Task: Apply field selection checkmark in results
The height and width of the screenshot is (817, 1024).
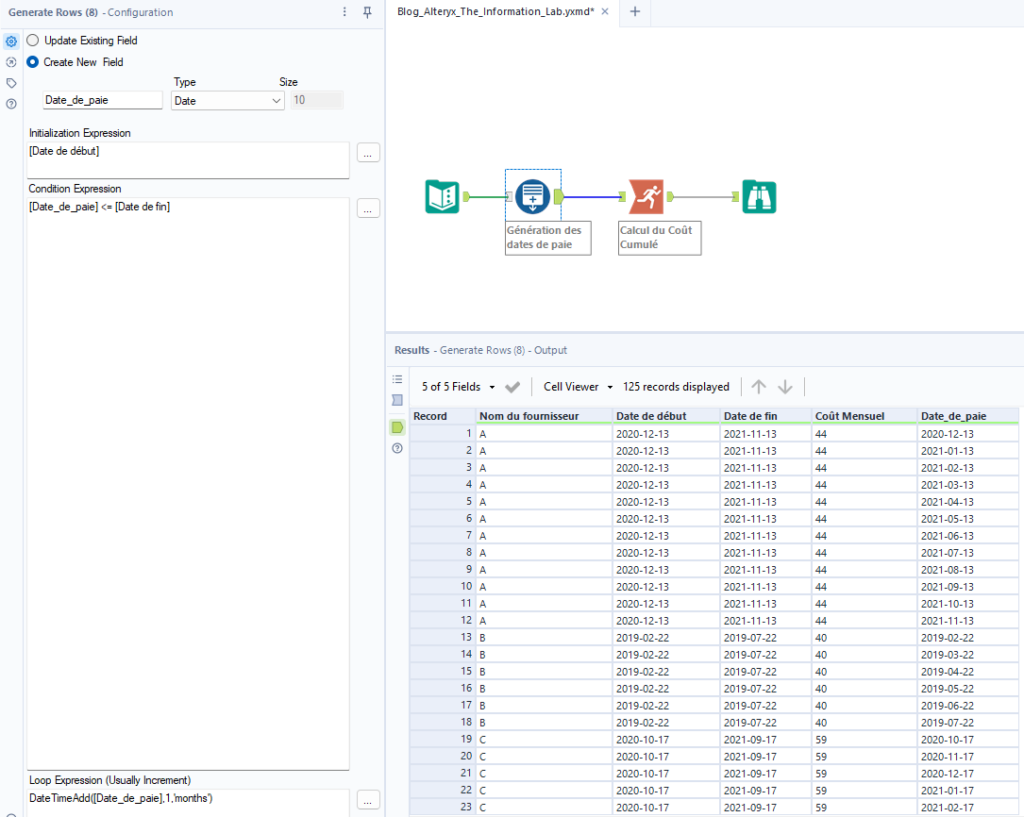Action: point(513,387)
